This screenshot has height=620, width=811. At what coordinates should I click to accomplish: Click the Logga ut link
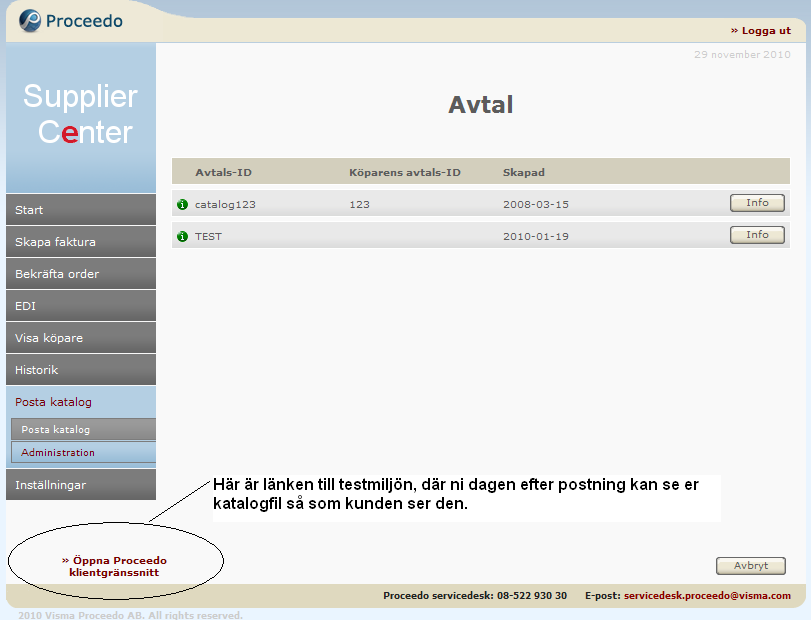[x=761, y=31]
